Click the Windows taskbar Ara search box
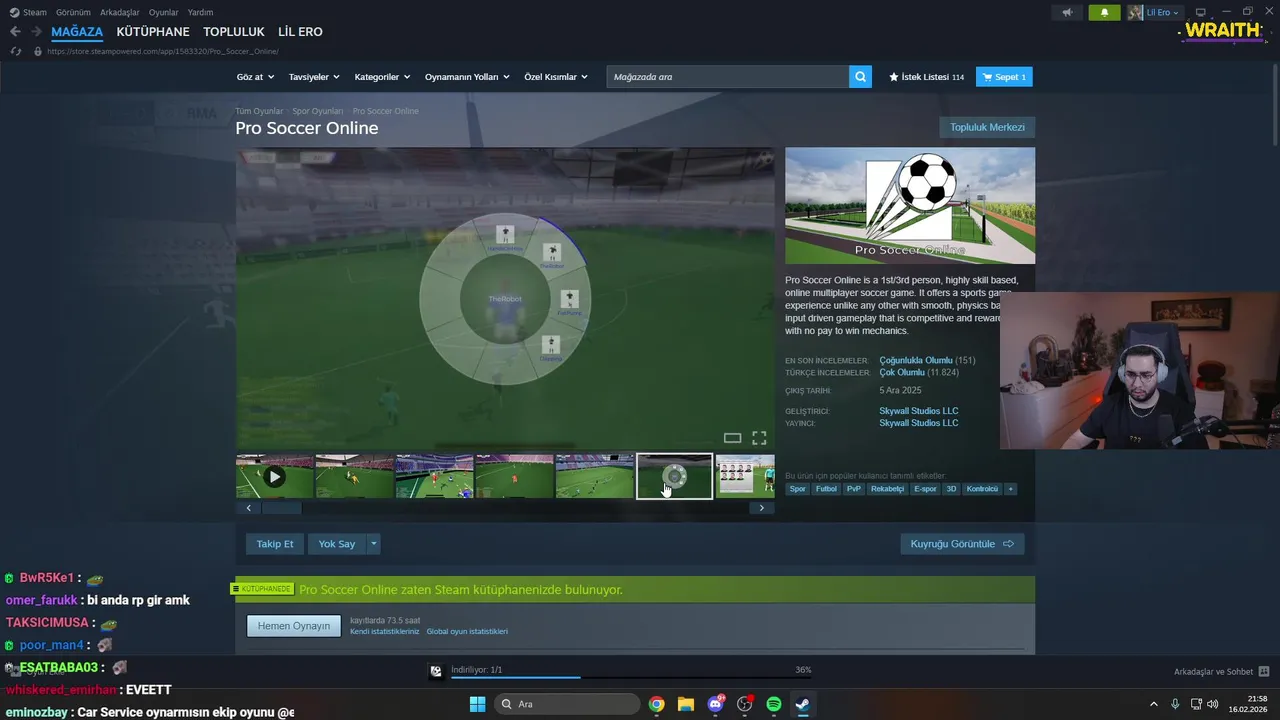This screenshot has width=1280, height=720. 567,704
